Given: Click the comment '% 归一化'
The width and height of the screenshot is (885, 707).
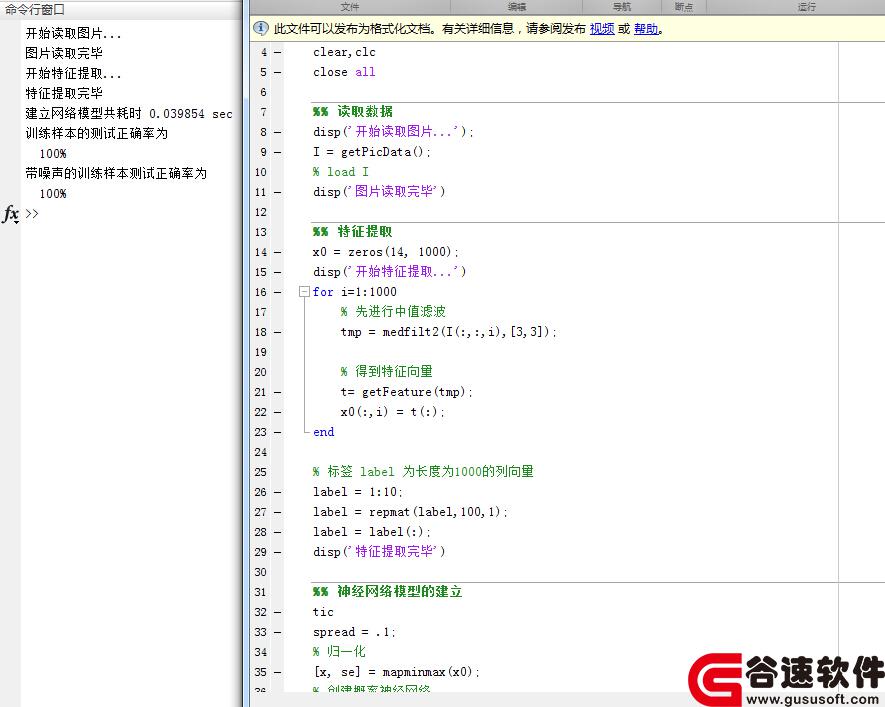Looking at the screenshot, I should 339,652.
